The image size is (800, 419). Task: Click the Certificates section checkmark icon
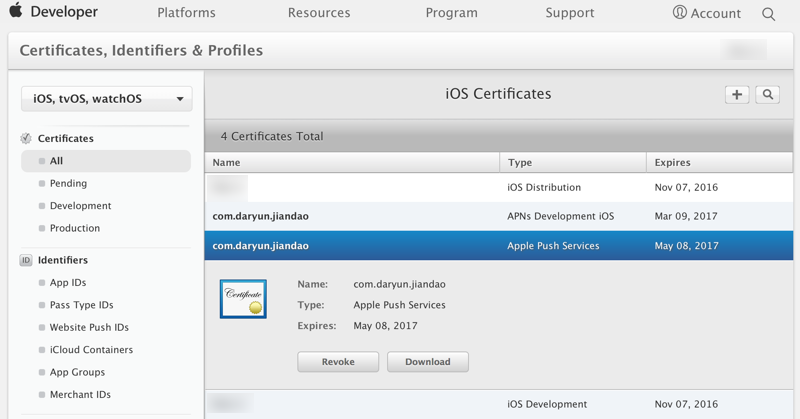[26, 138]
